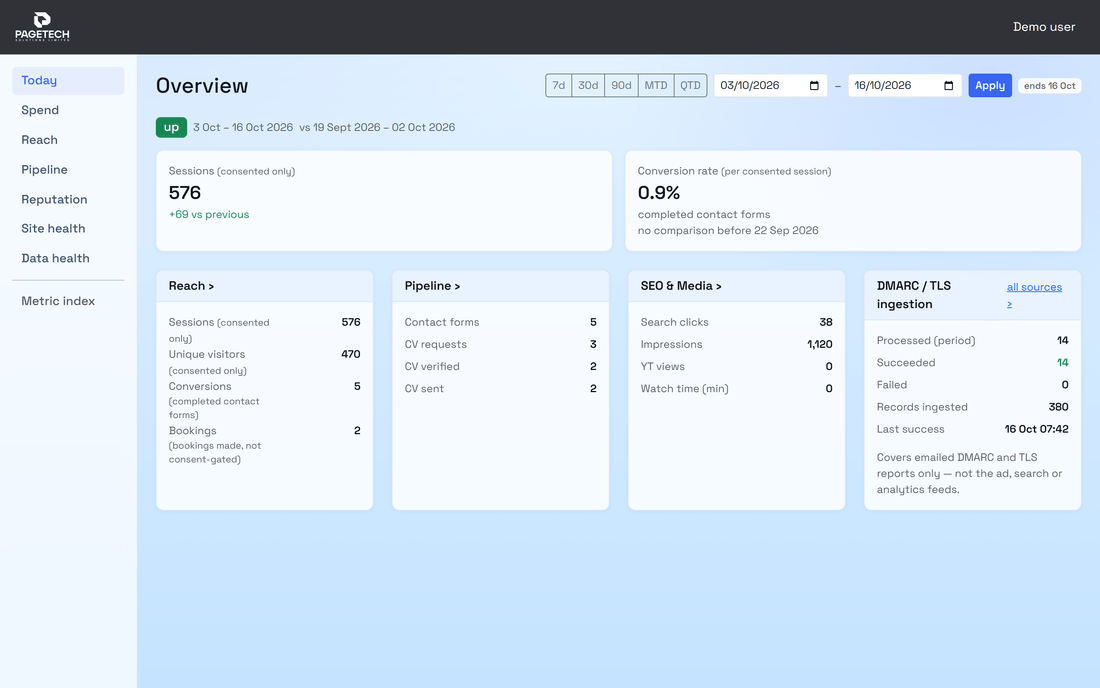Click the period comparison date text
Viewport: 1100px width, 688px height.
(324, 127)
